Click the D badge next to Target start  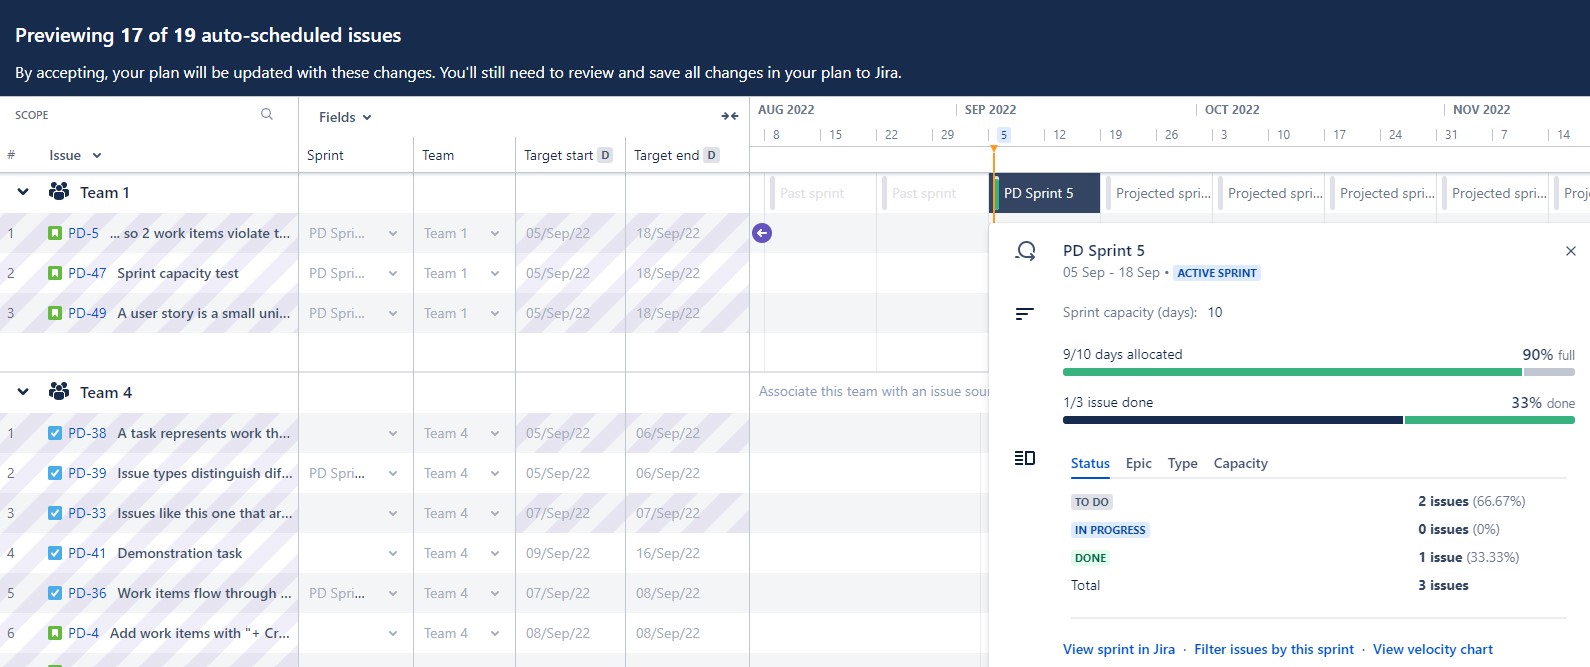(x=605, y=155)
